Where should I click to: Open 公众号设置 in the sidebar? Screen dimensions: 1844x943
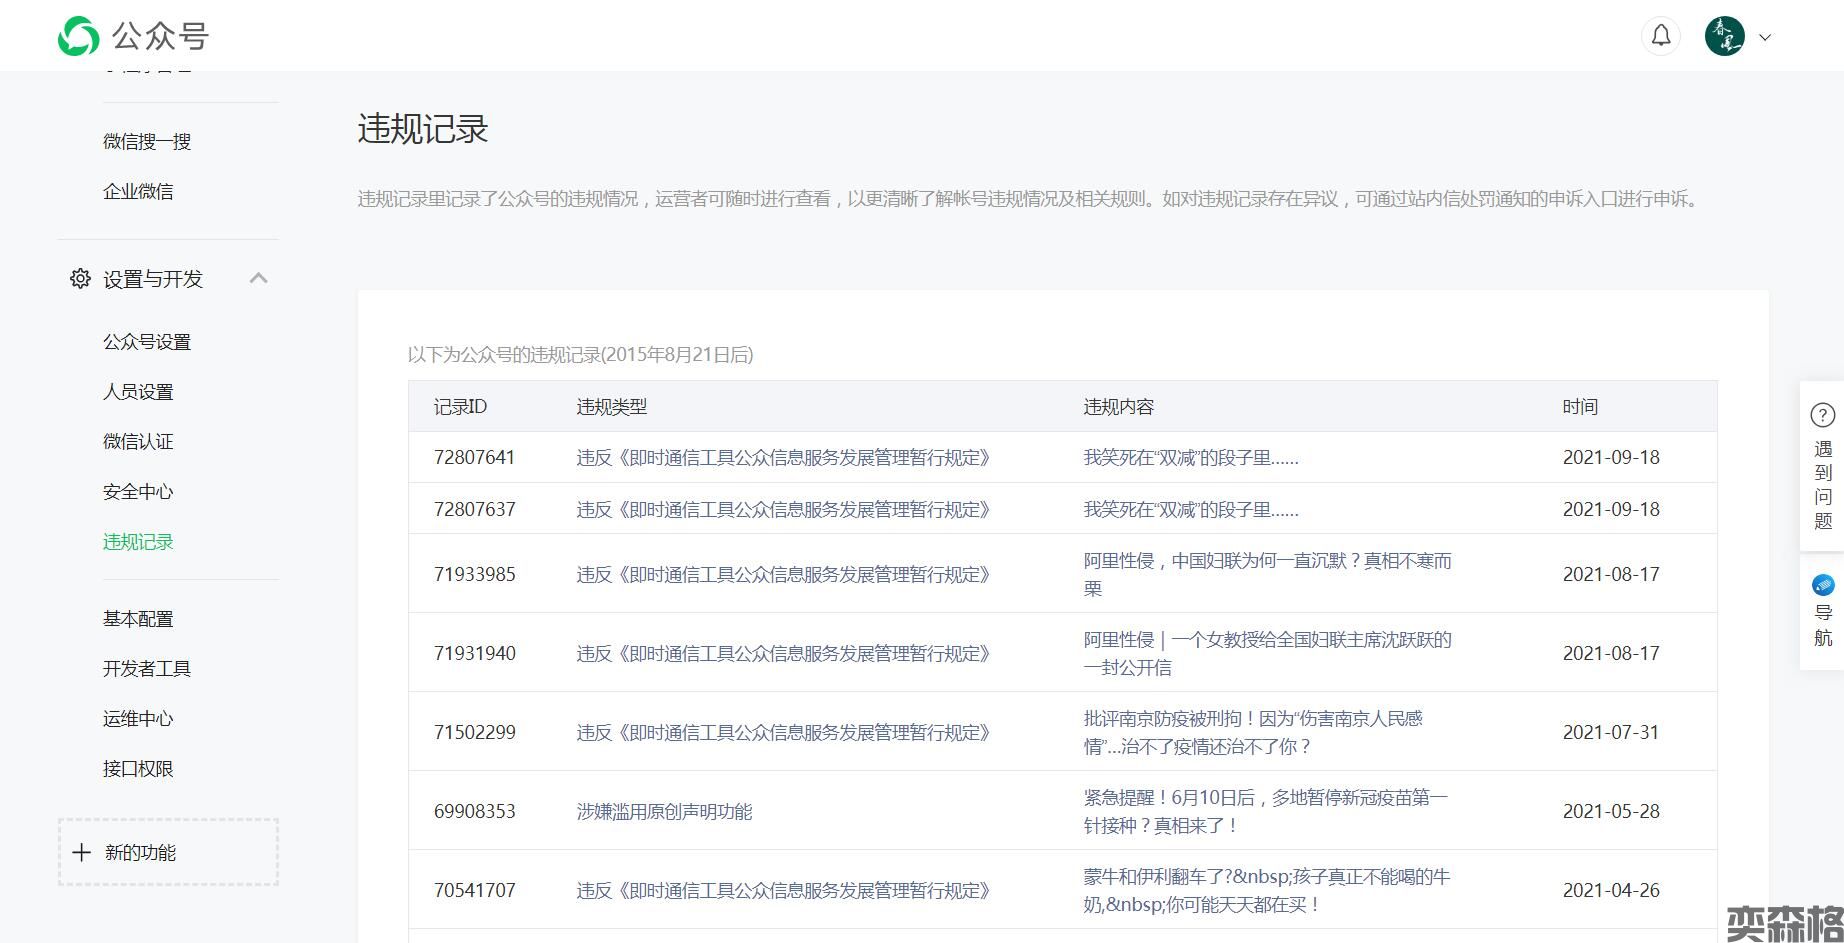(147, 342)
